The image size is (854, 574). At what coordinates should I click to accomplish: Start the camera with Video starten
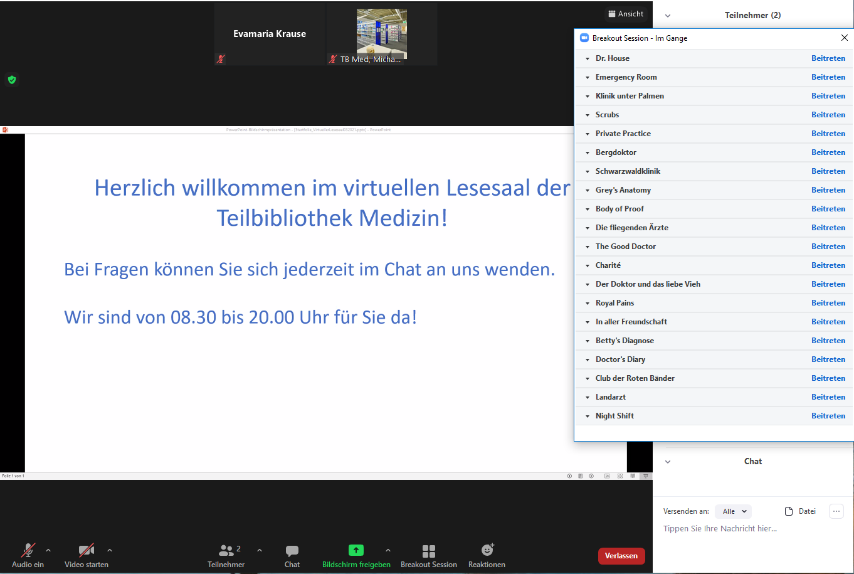tap(86, 550)
